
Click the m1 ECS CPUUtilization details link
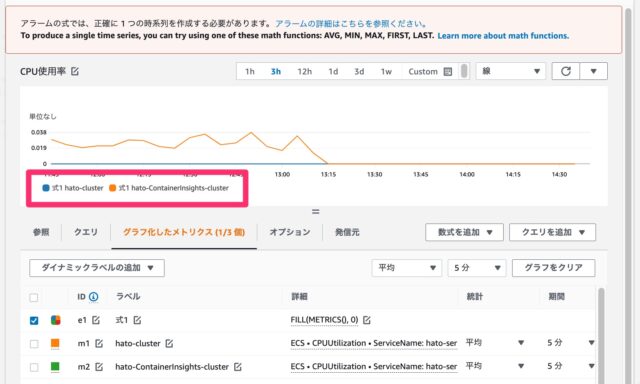pyautogui.click(x=374, y=344)
